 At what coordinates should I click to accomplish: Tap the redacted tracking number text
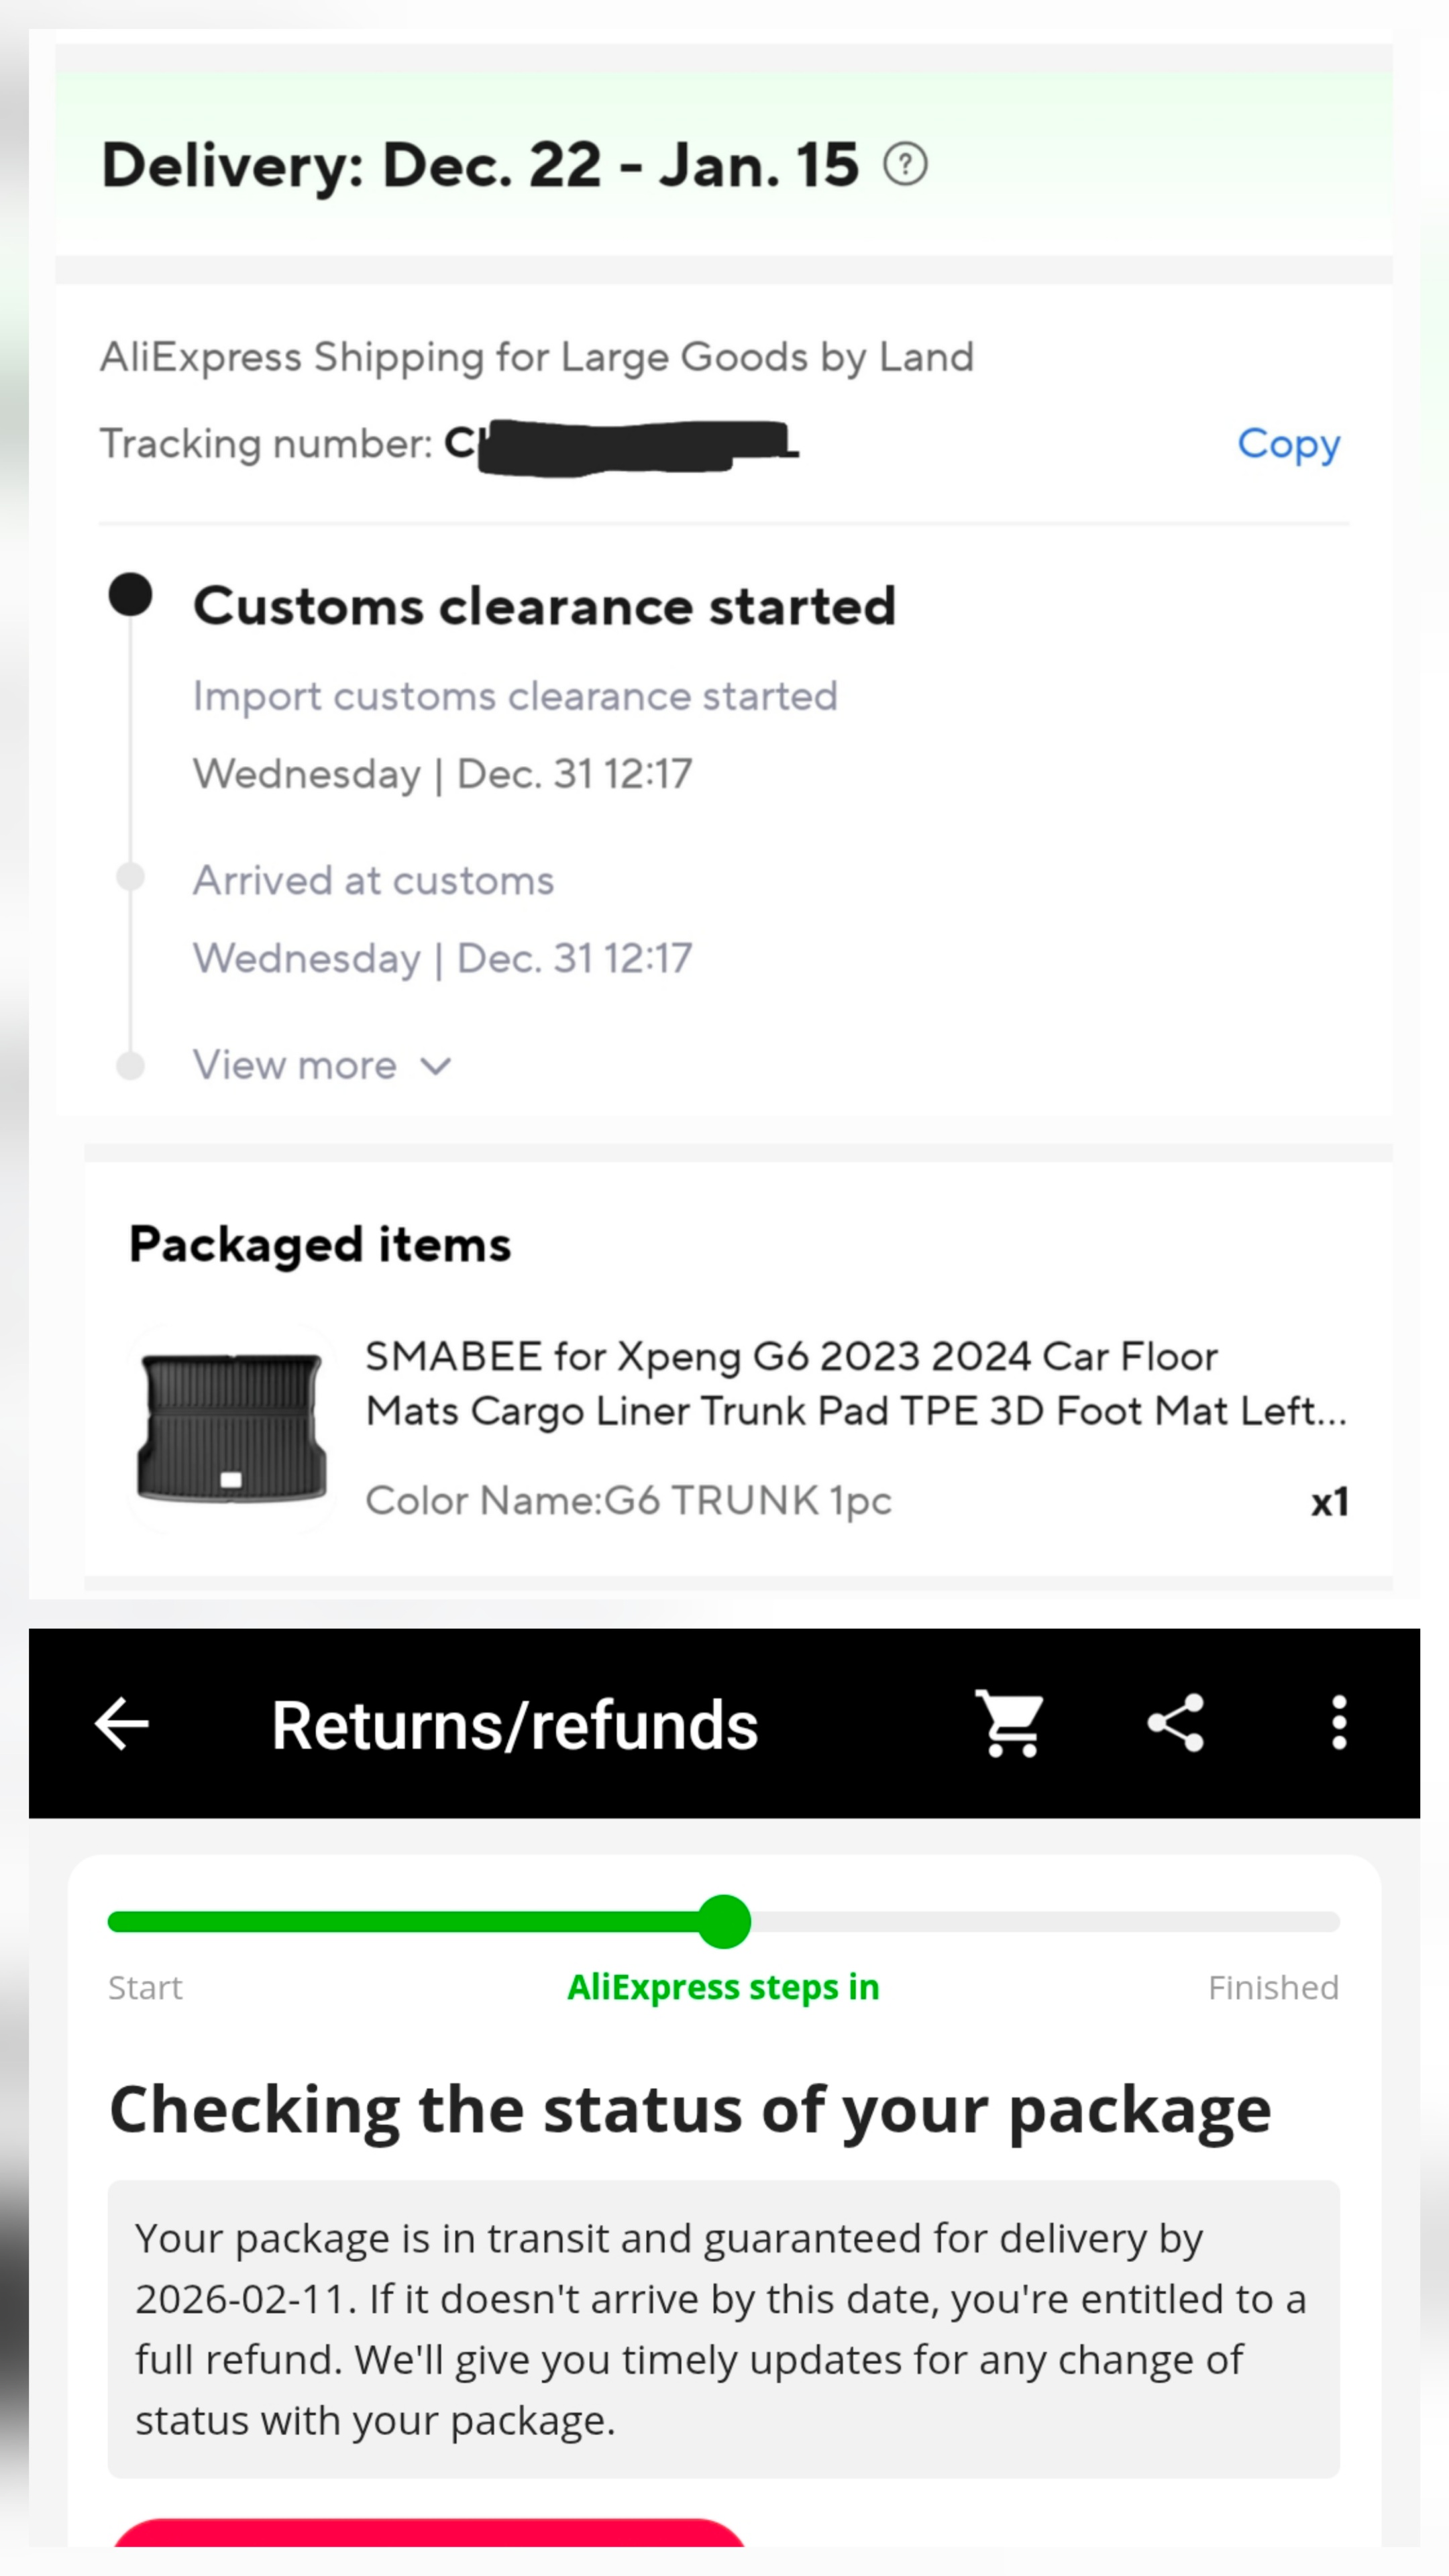click(x=620, y=445)
